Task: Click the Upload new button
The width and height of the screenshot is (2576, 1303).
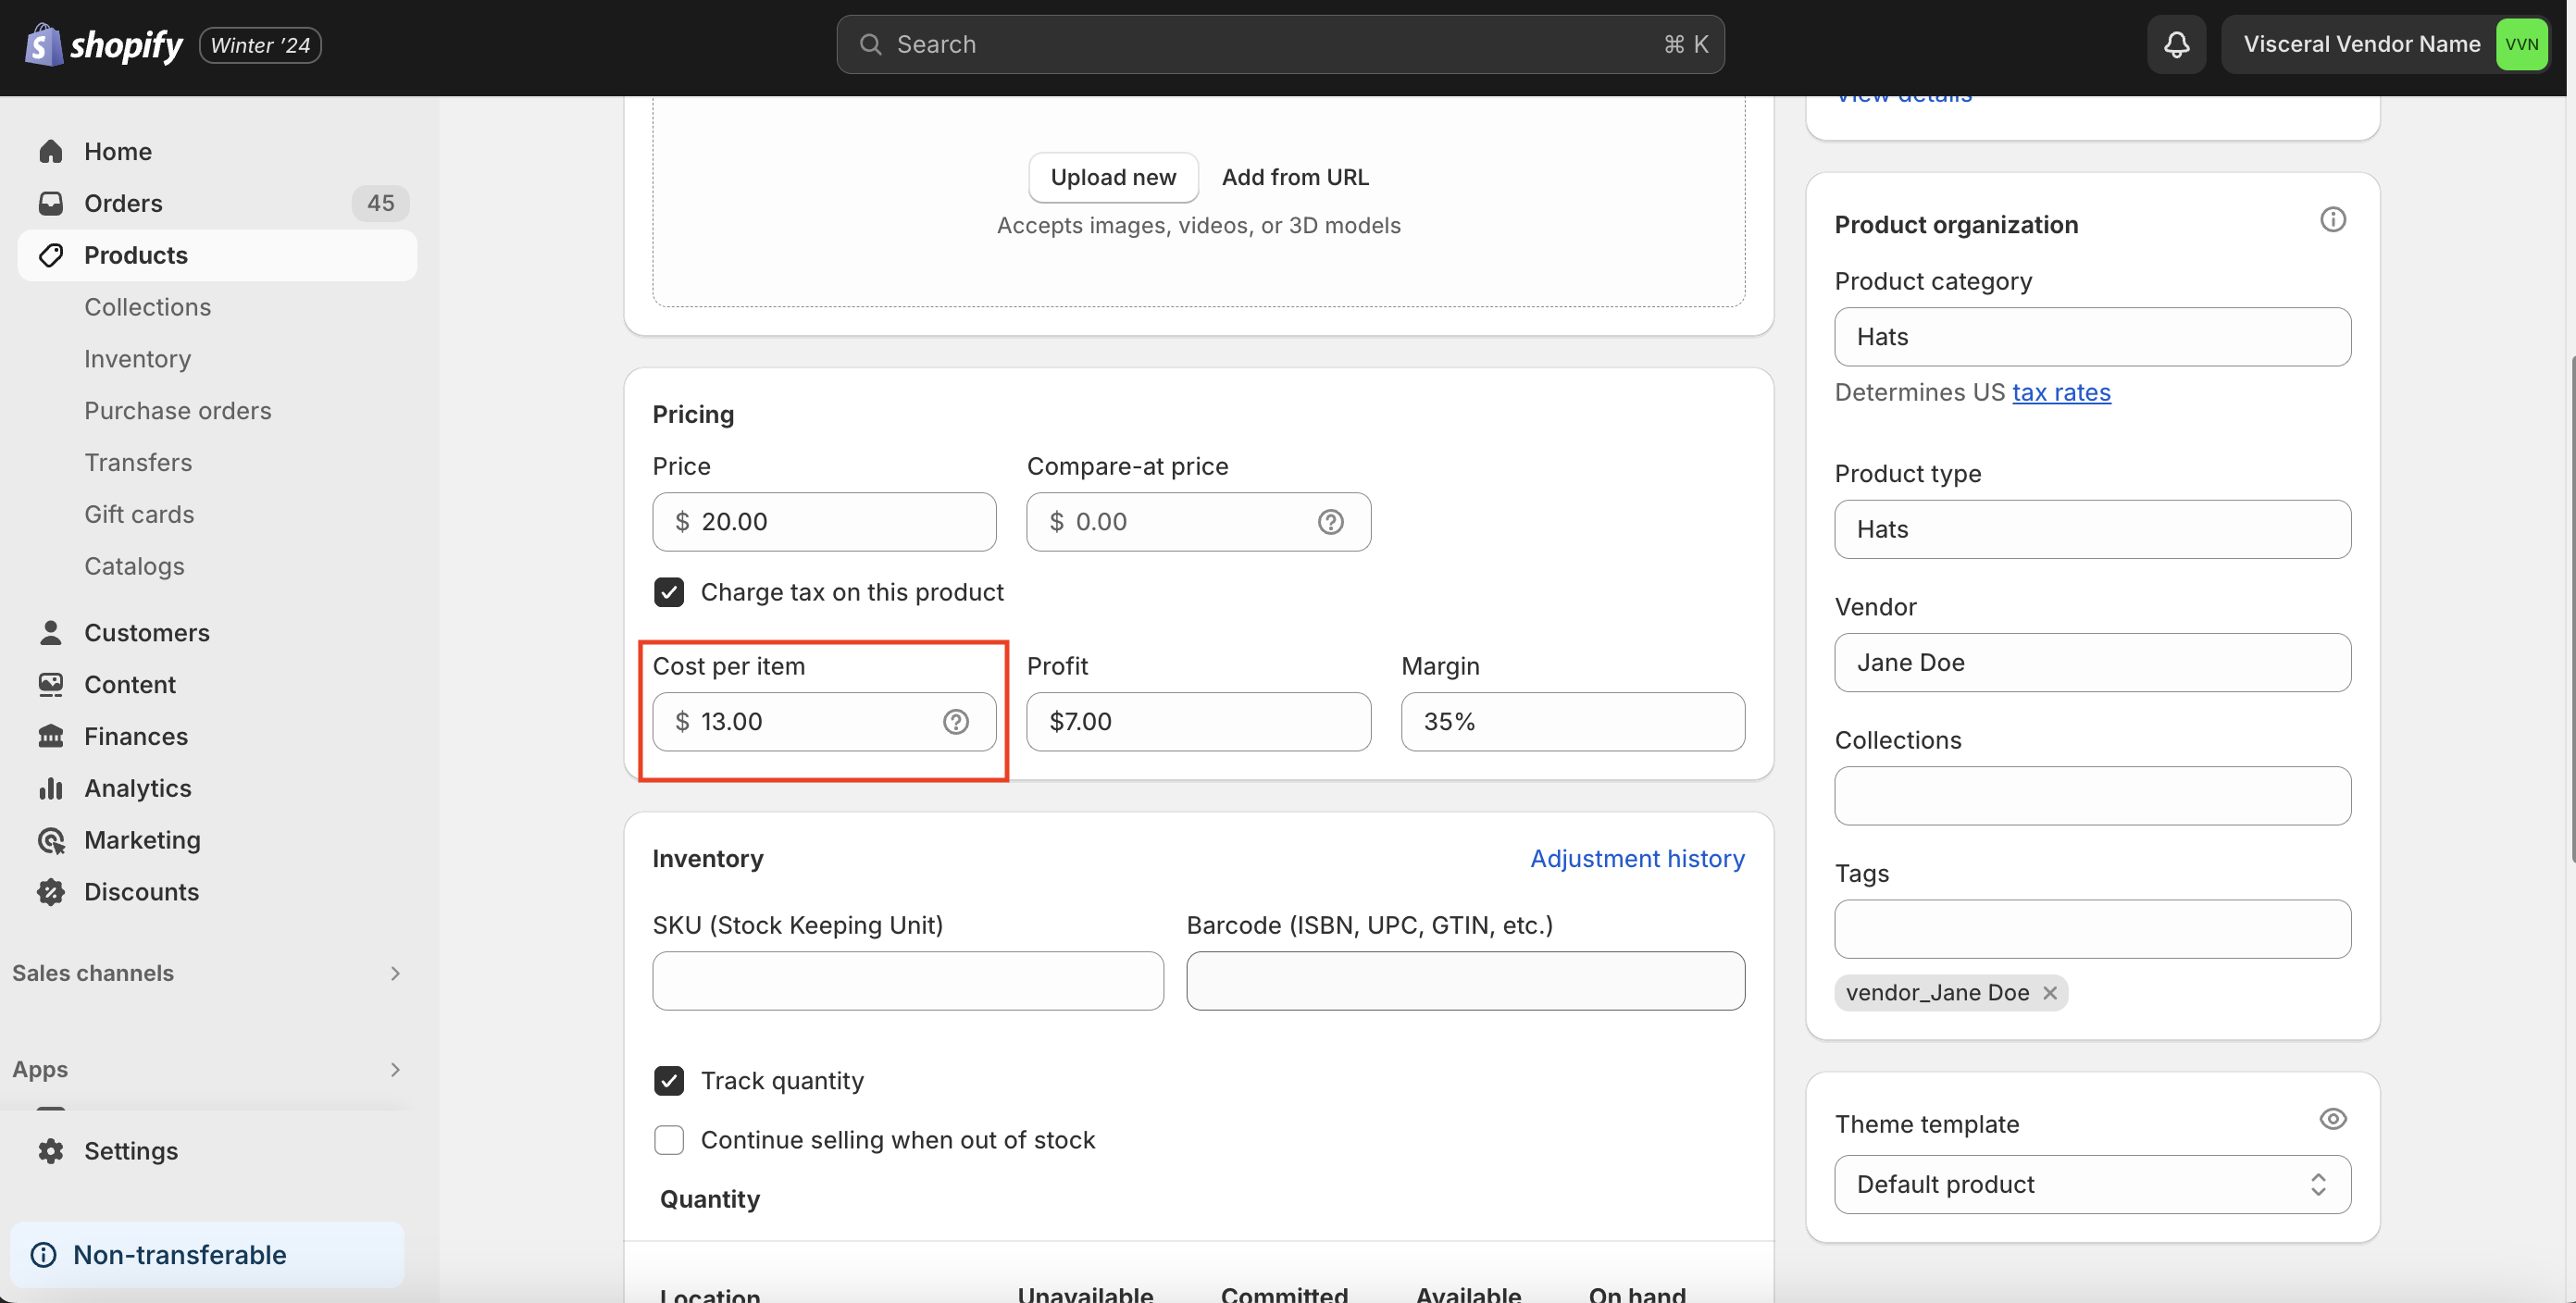Action: click(x=1112, y=177)
